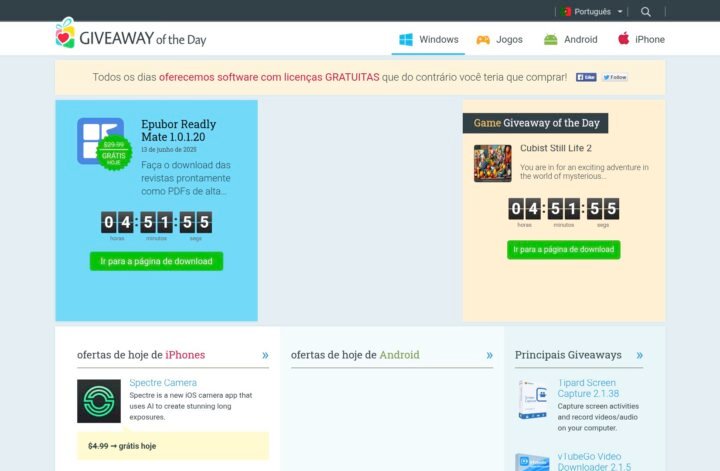Open the Tipard Screen Capture 2.1.38 link
Screen dimensions: 720x471
coord(588,388)
